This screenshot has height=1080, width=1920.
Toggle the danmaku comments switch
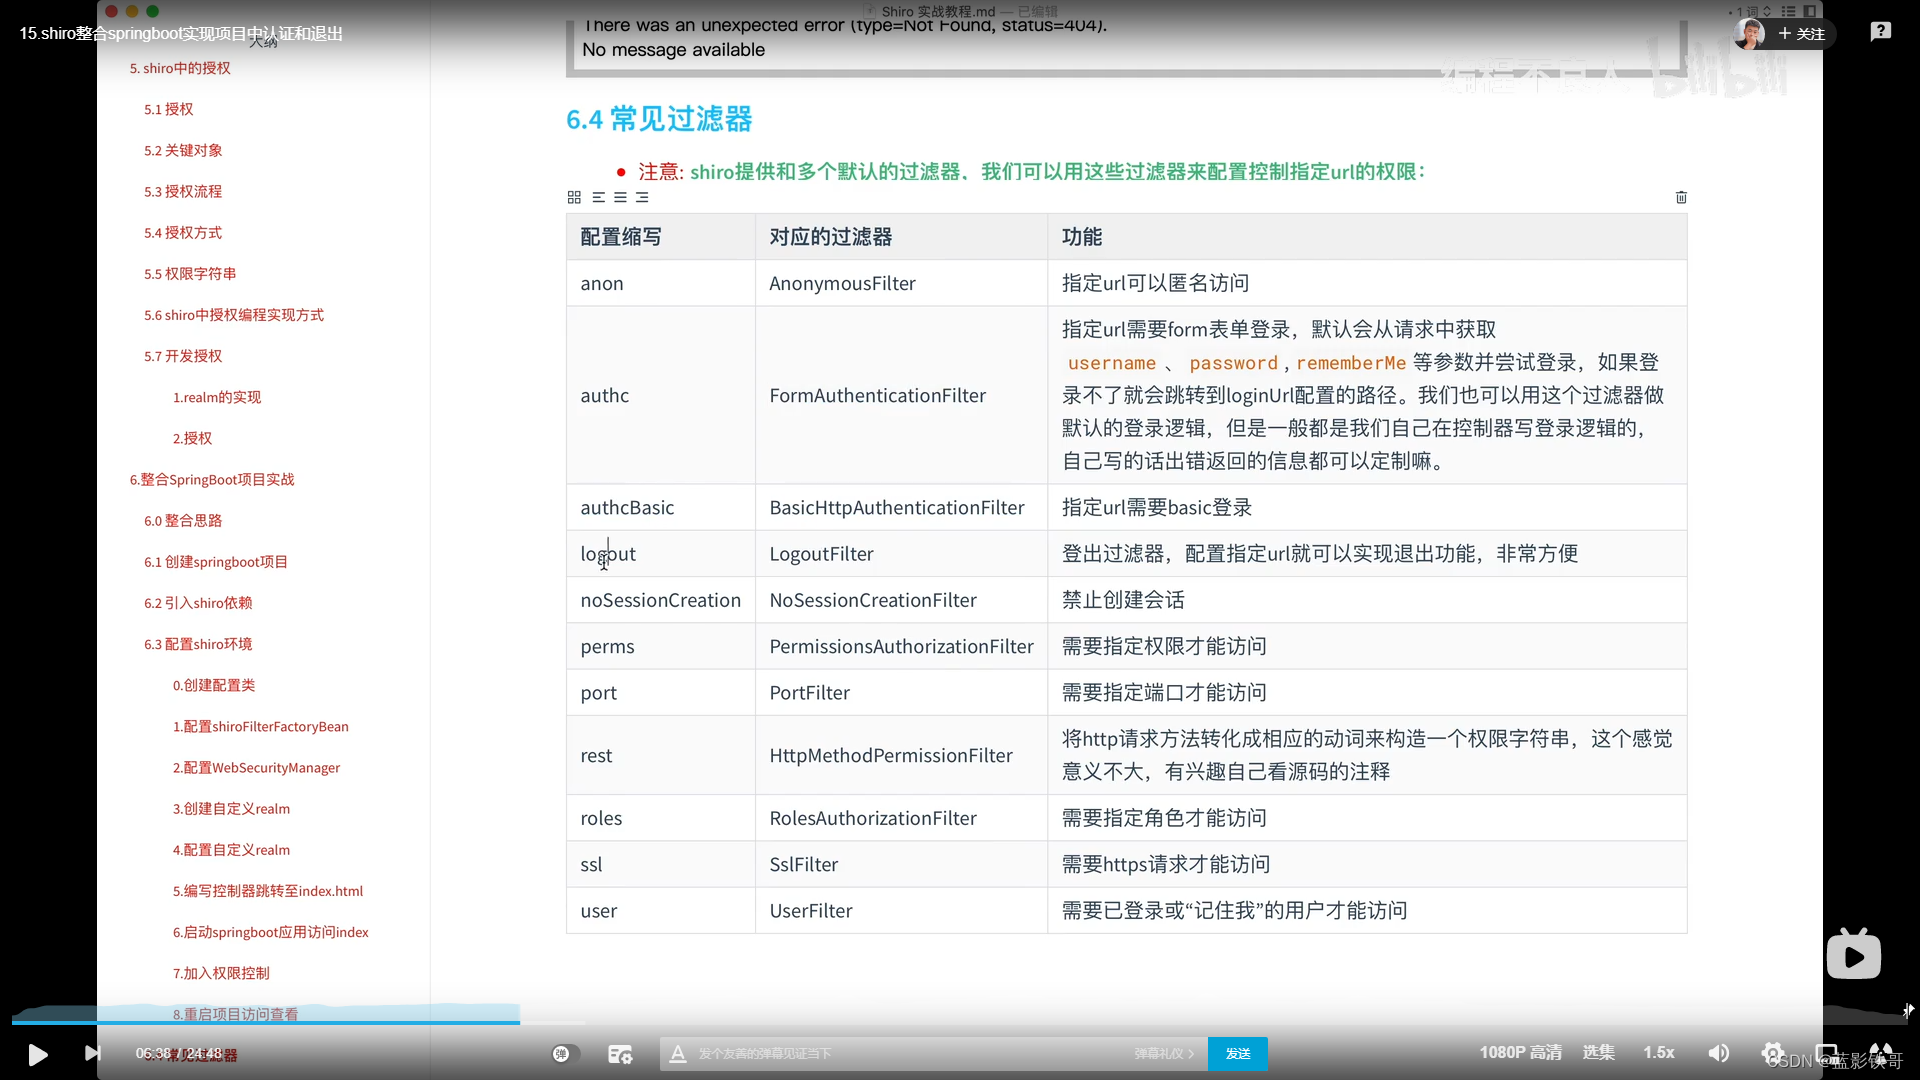566,1053
